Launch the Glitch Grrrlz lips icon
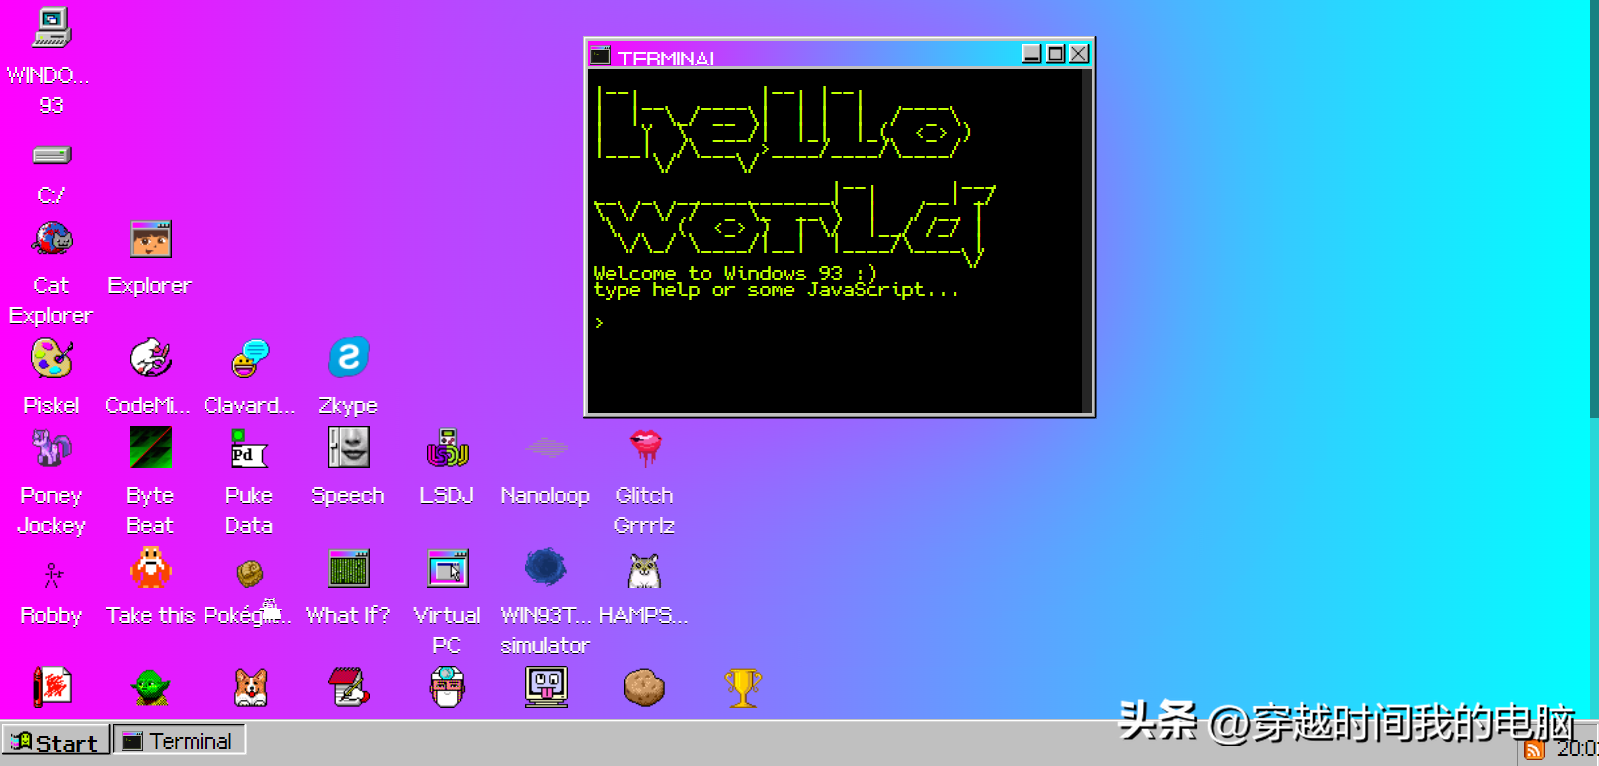 [645, 448]
